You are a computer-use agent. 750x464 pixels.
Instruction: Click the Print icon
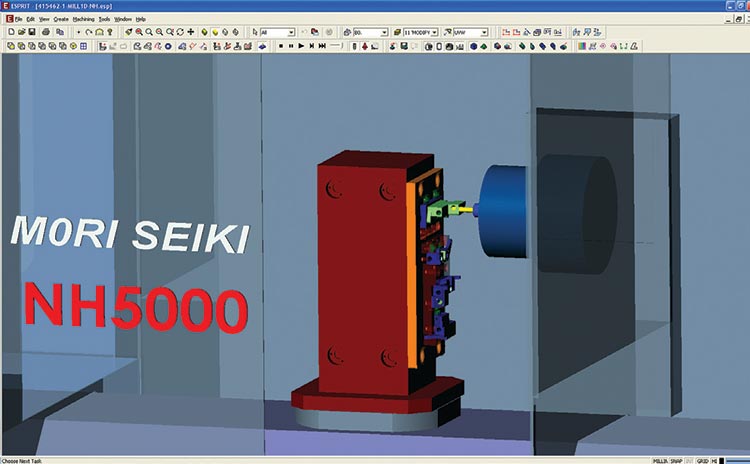(46, 32)
